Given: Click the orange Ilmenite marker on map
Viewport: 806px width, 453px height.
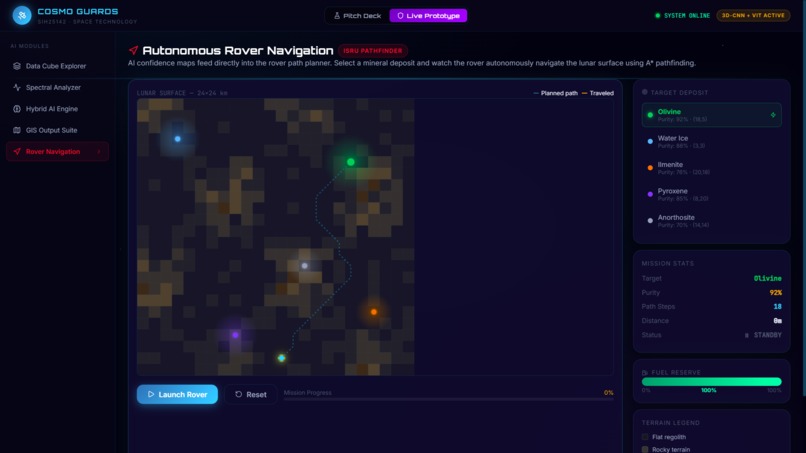Looking at the screenshot, I should 374,312.
